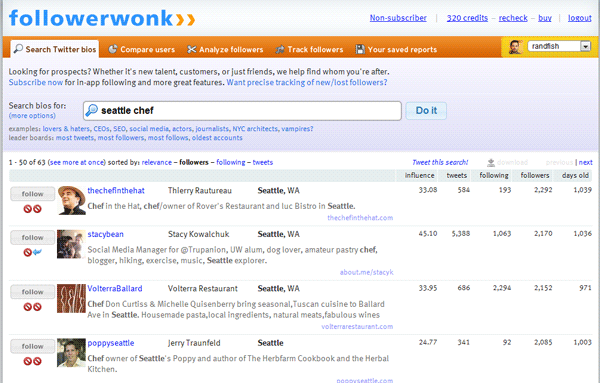Open the most followers leader board
This screenshot has height=383, width=600.
pyautogui.click(x=121, y=138)
